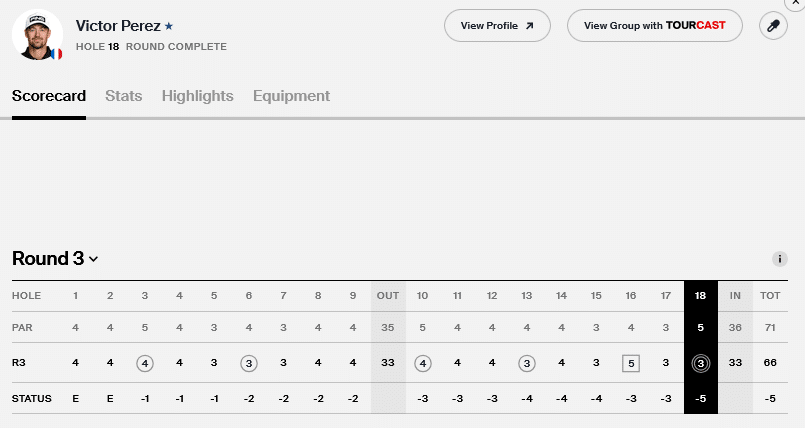Click the circled eagle score on hole 18
The image size is (805, 428).
699,363
